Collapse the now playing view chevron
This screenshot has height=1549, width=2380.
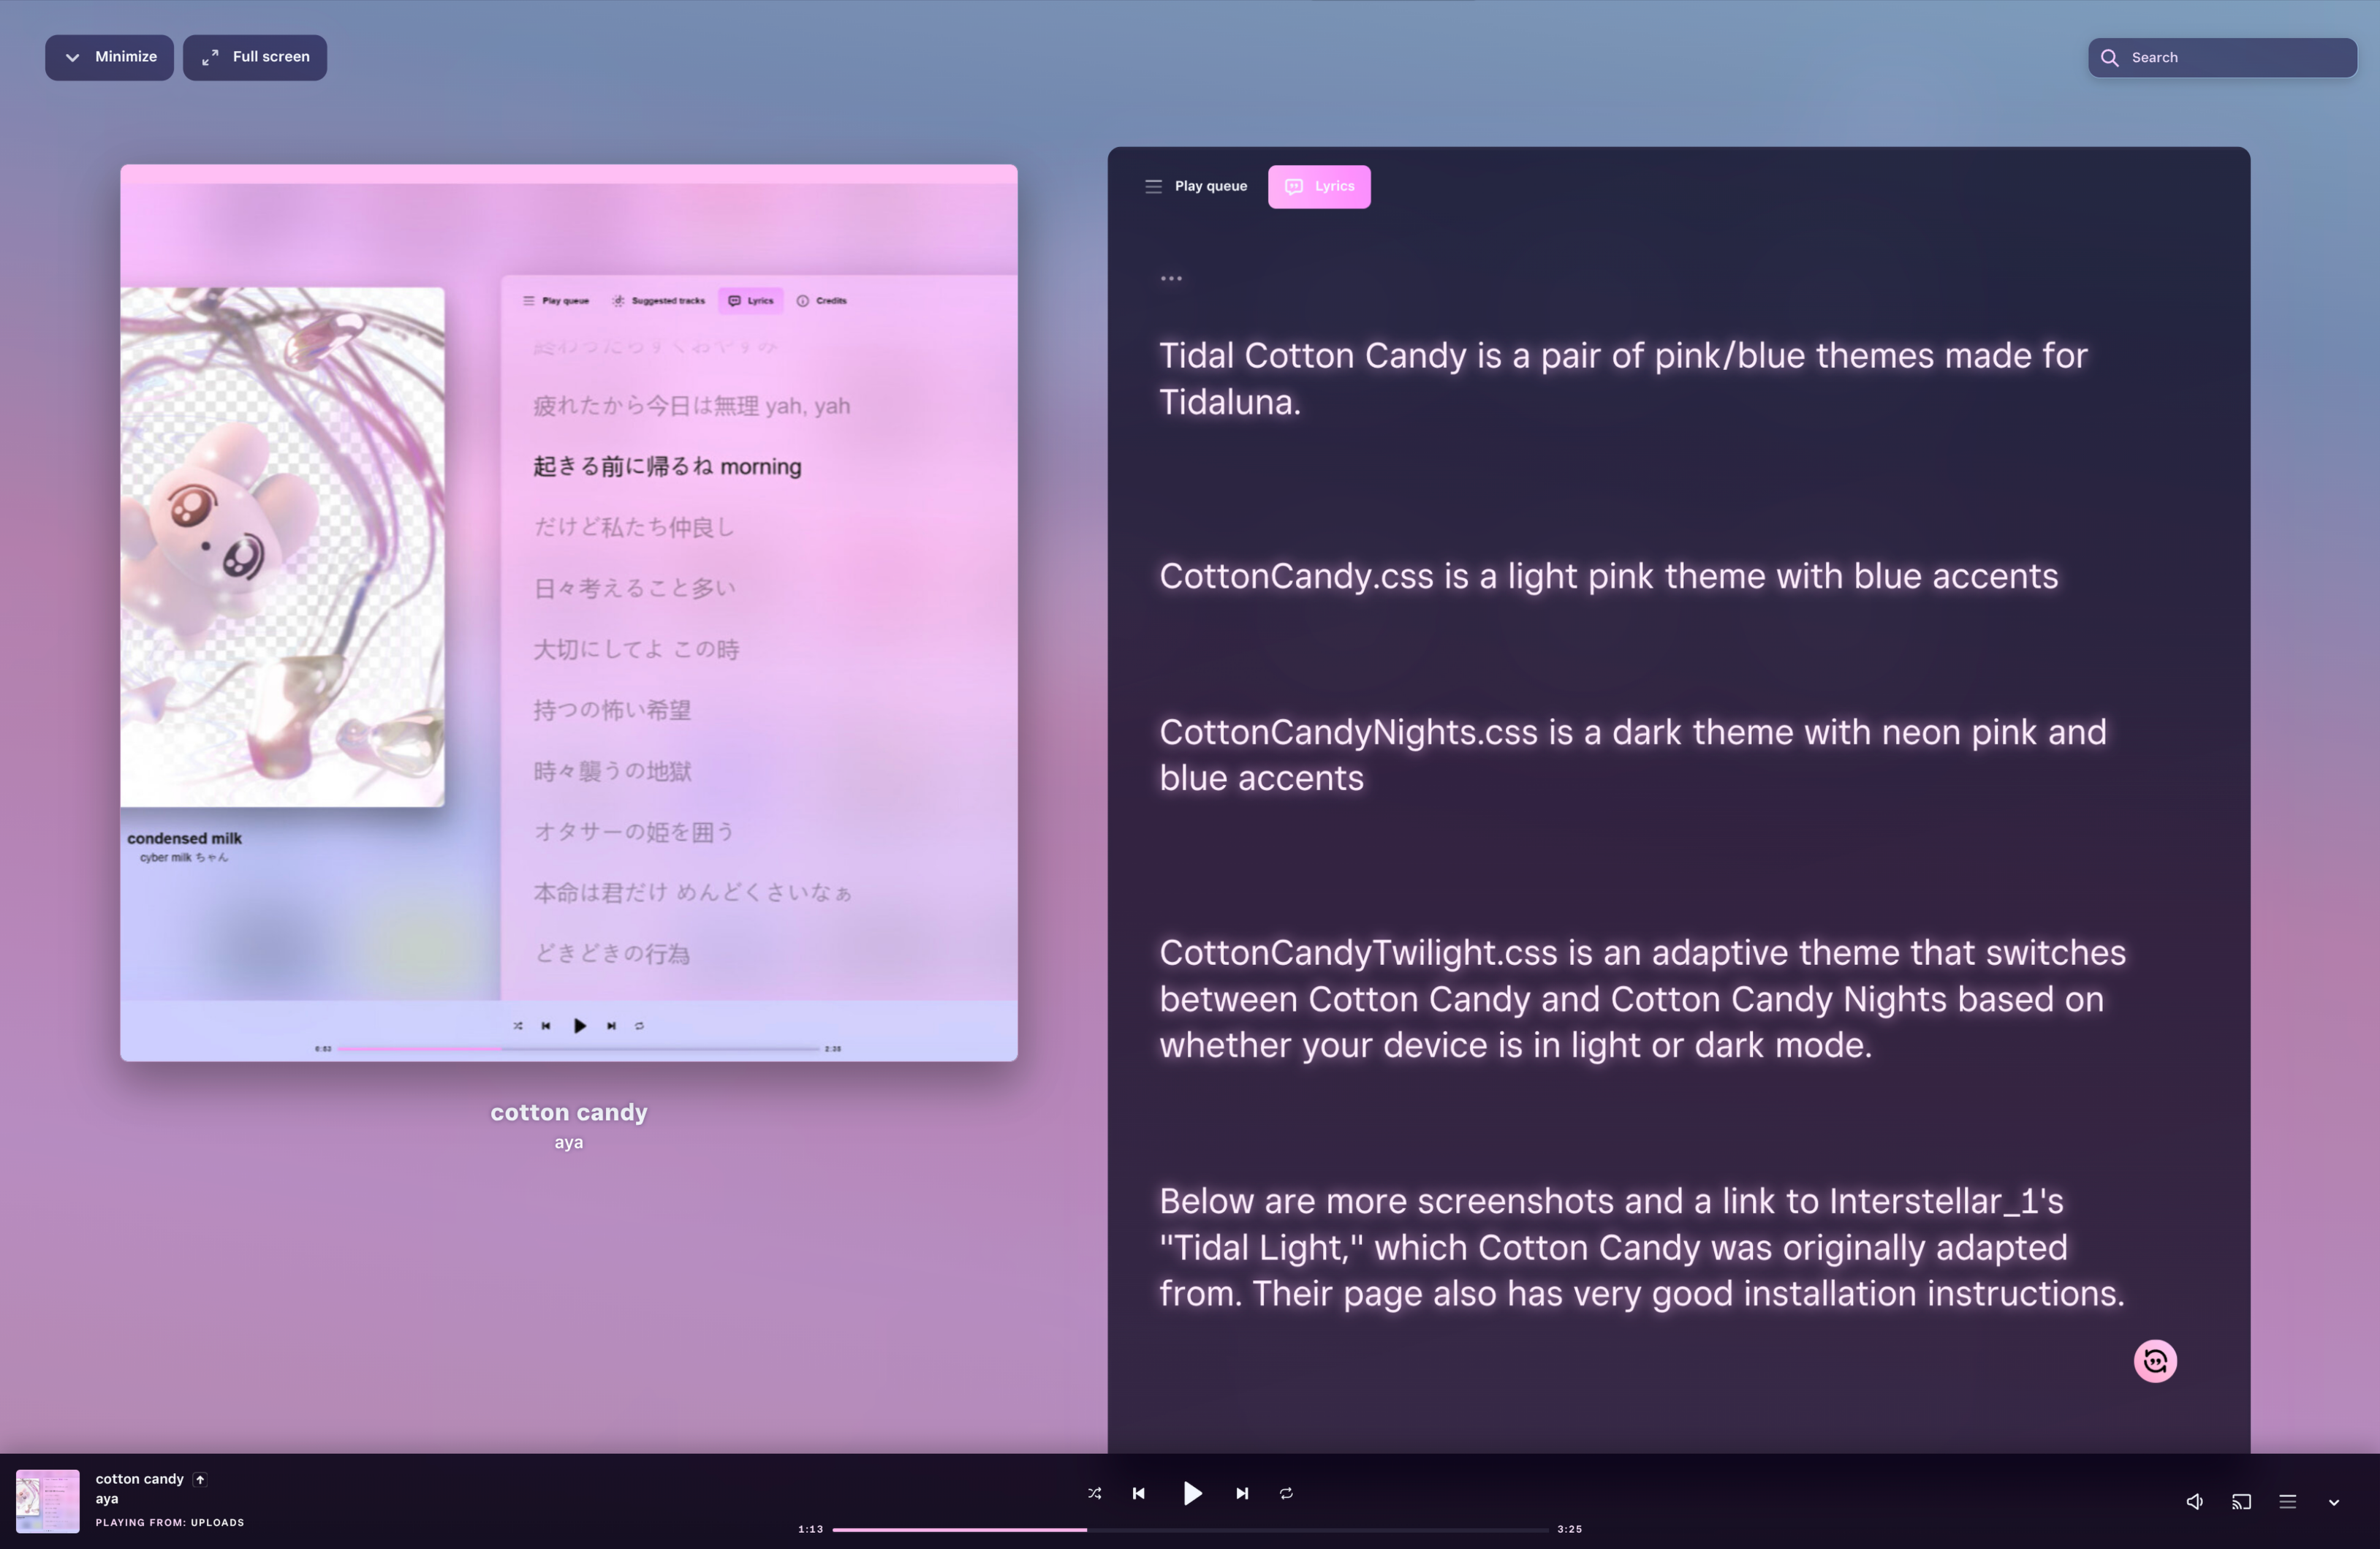pyautogui.click(x=2333, y=1502)
